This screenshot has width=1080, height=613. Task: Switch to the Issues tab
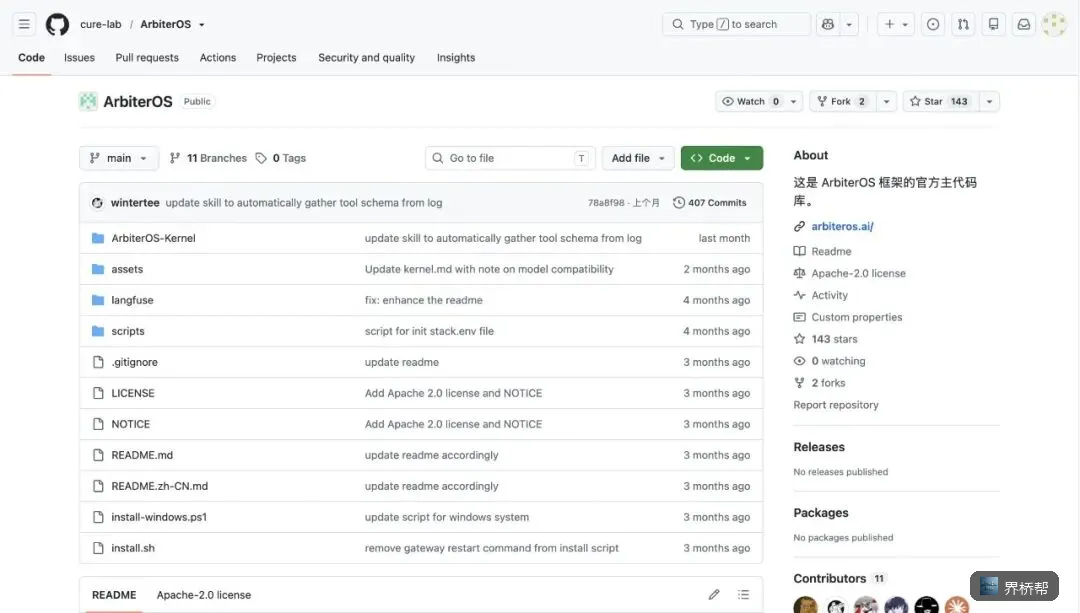[x=79, y=58]
